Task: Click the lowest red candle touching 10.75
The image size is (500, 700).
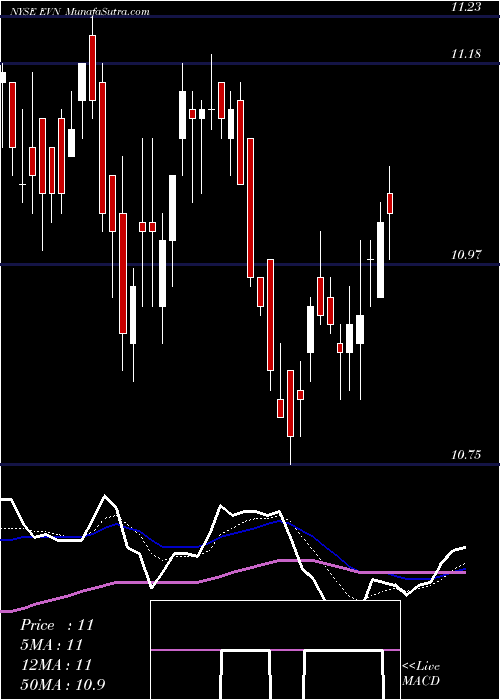Action: [x=290, y=403]
